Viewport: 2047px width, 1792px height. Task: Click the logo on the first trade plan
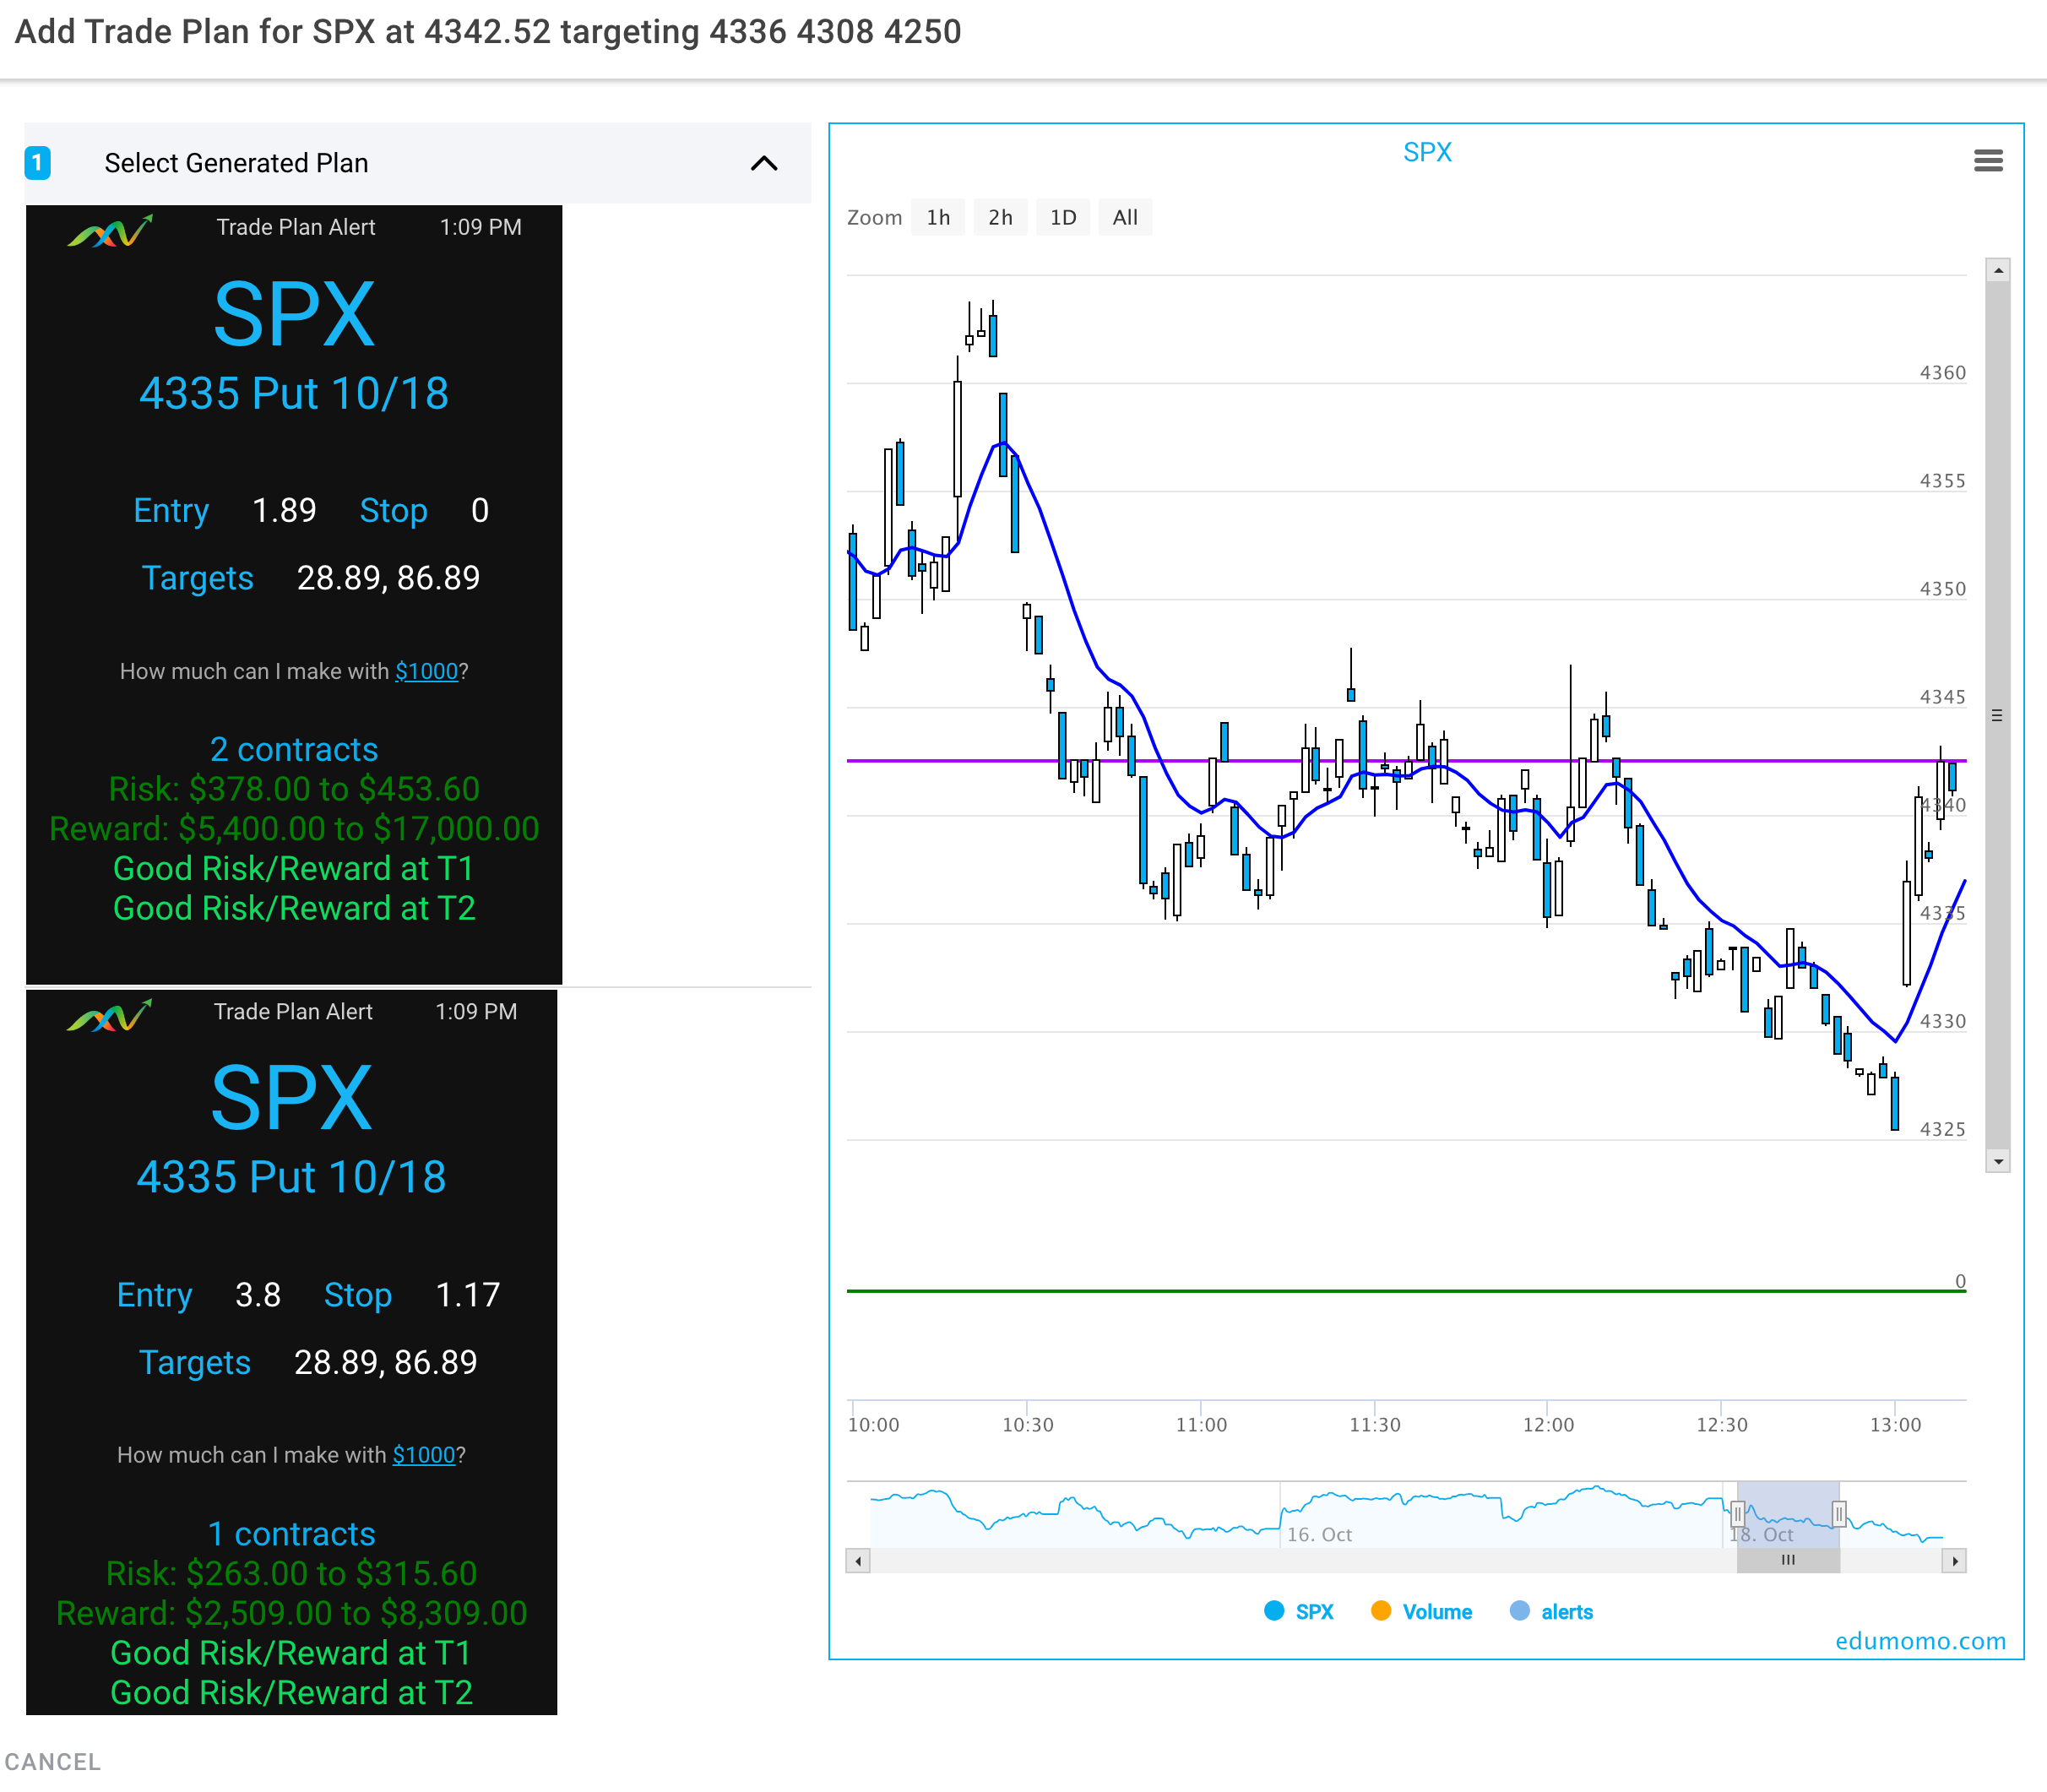(x=110, y=231)
